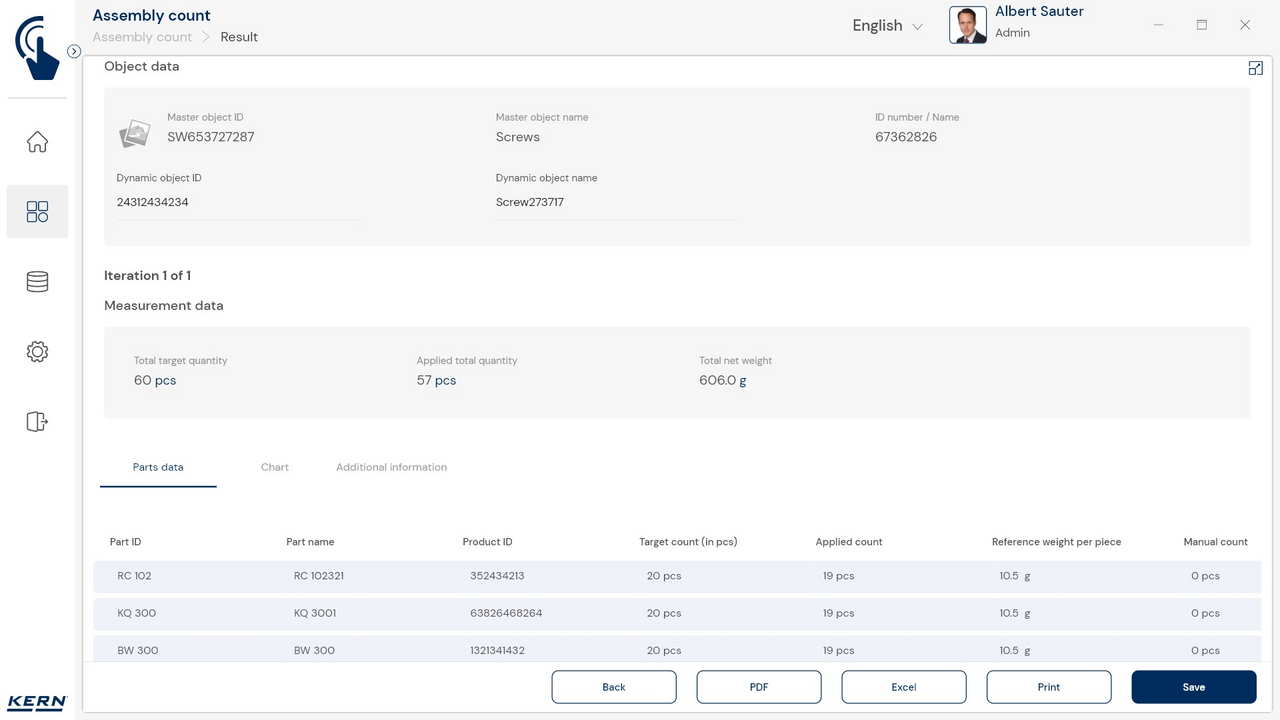Click the logout door icon
Screen dimensions: 1280x720
point(37,421)
